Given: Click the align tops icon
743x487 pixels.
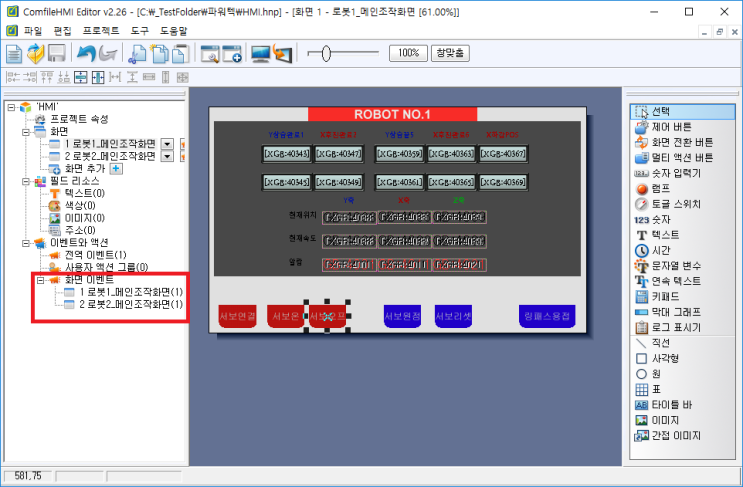Looking at the screenshot, I should click(x=47, y=77).
